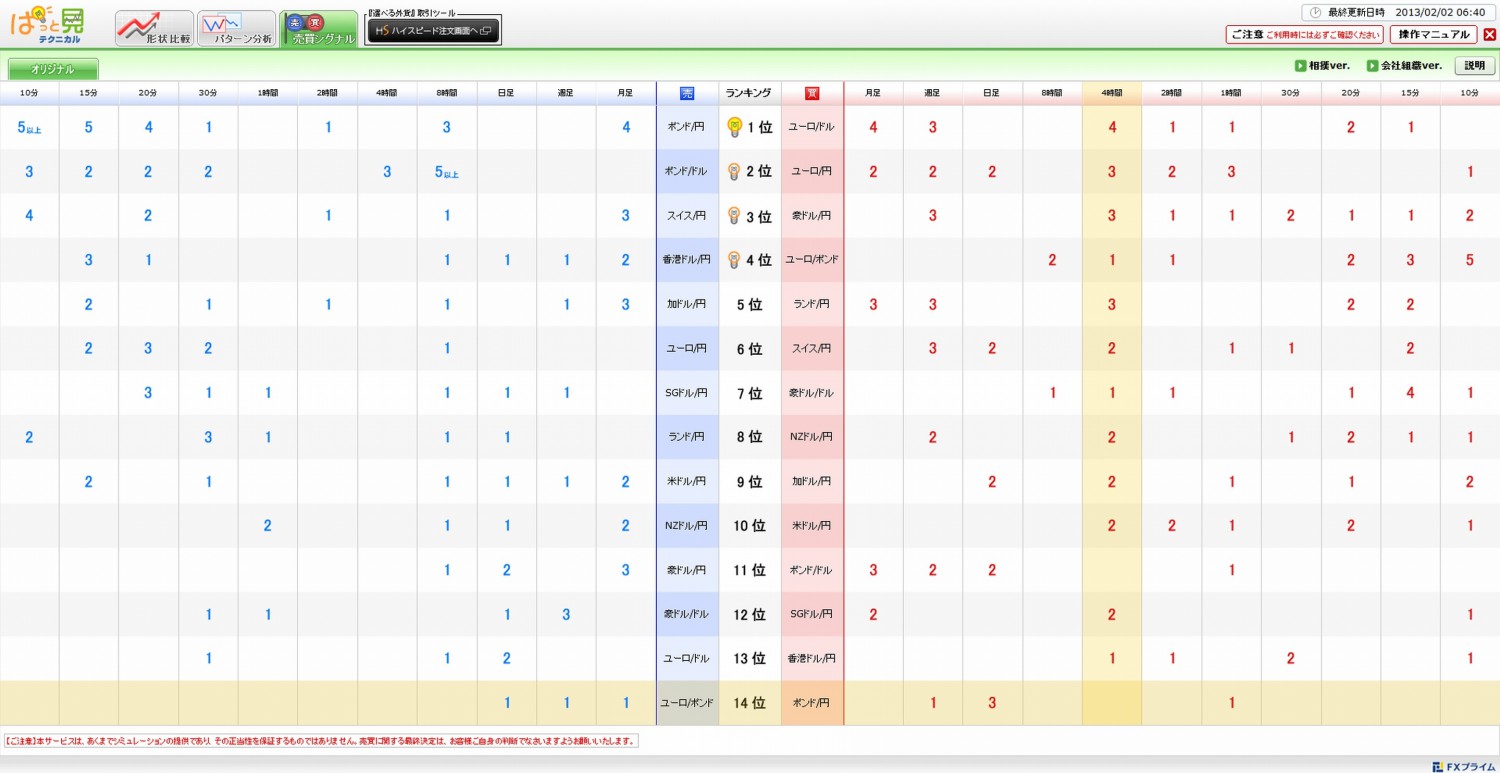
Task: Click the blue 売 sell header icon
Action: [x=687, y=93]
